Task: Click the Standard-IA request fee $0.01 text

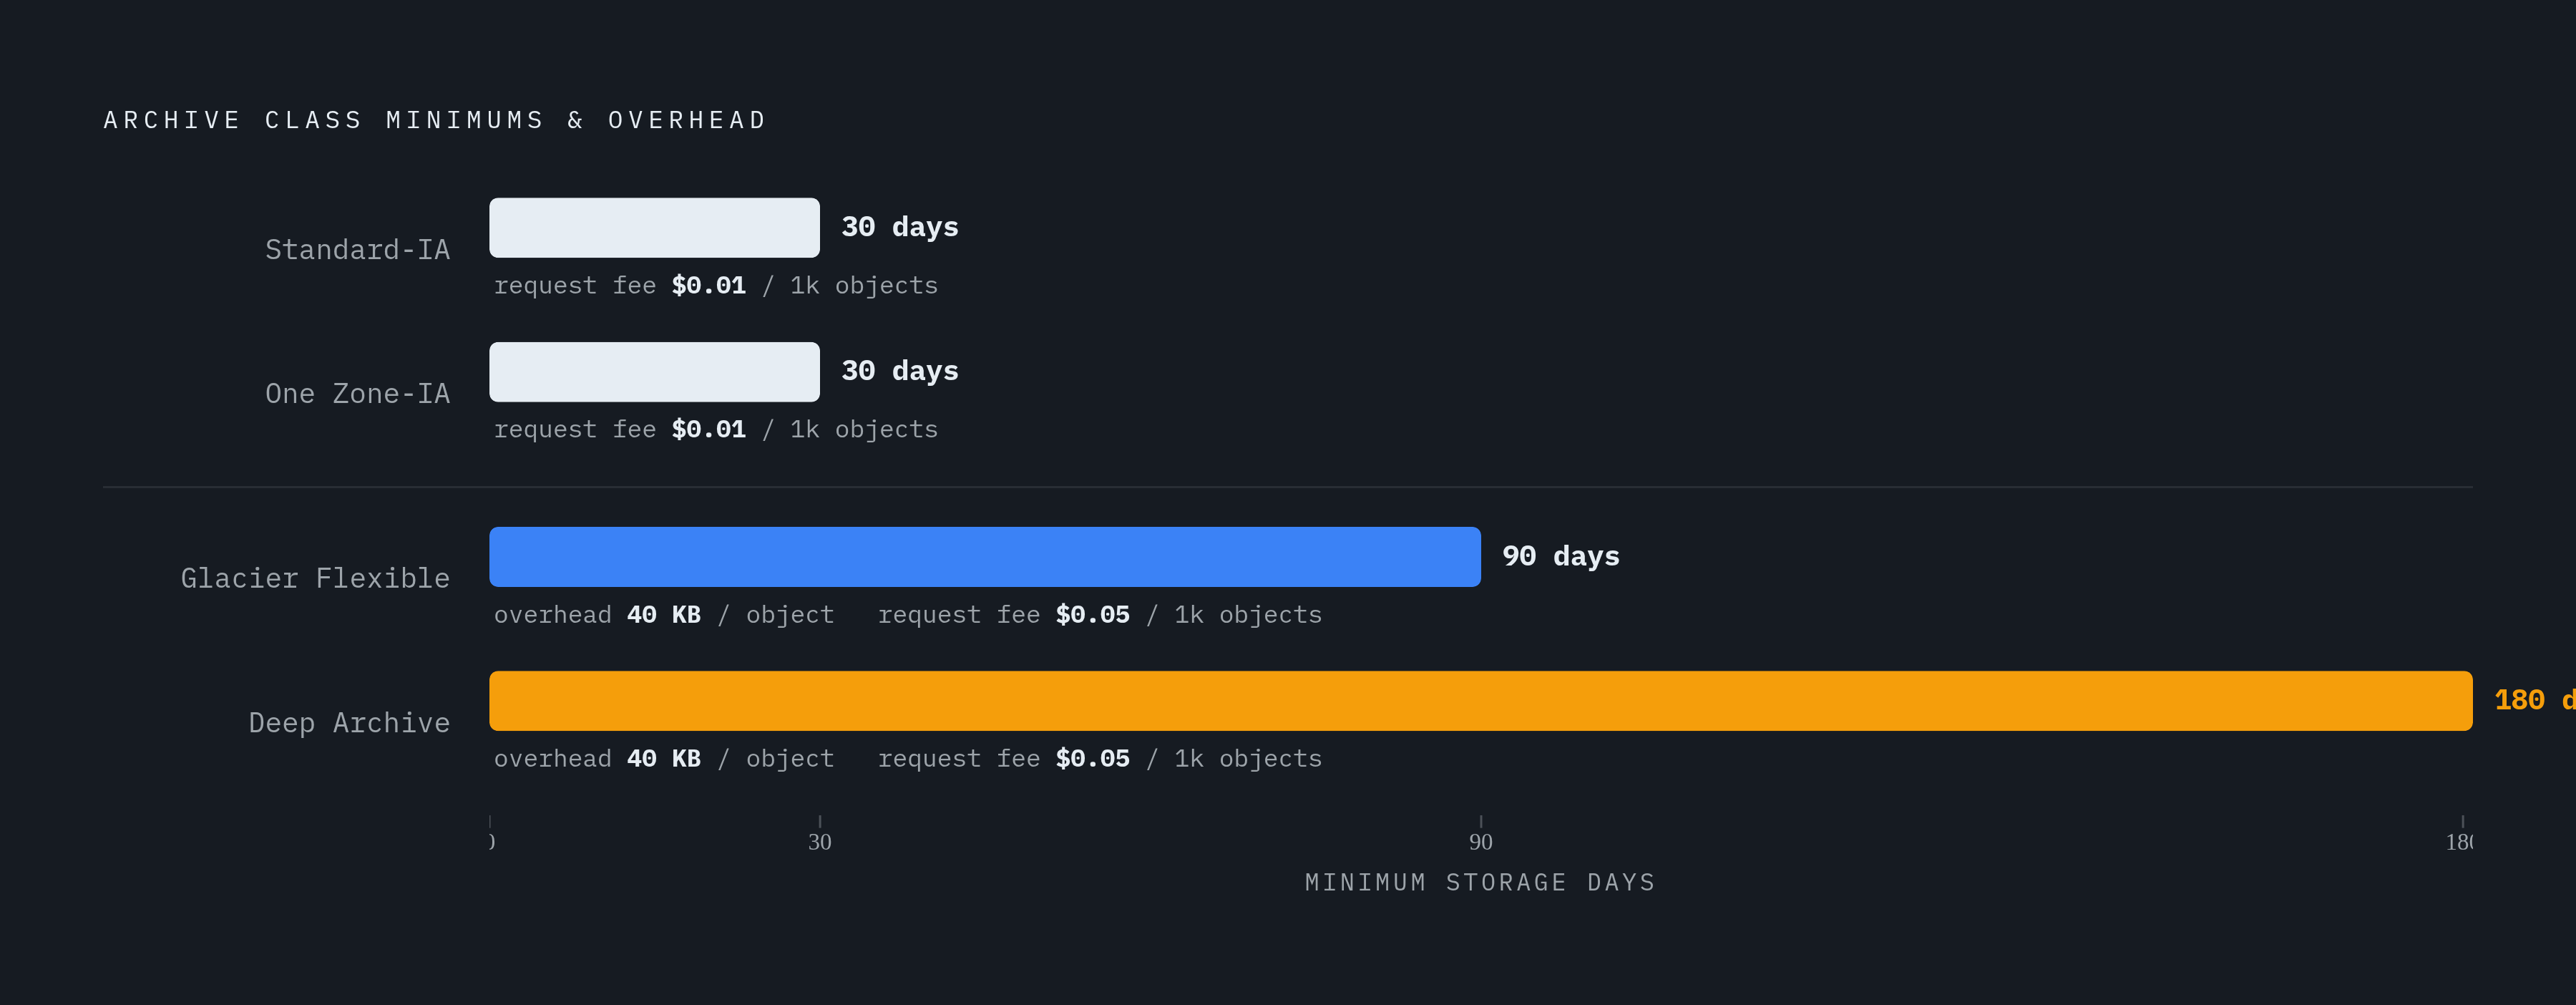Action: pos(716,286)
